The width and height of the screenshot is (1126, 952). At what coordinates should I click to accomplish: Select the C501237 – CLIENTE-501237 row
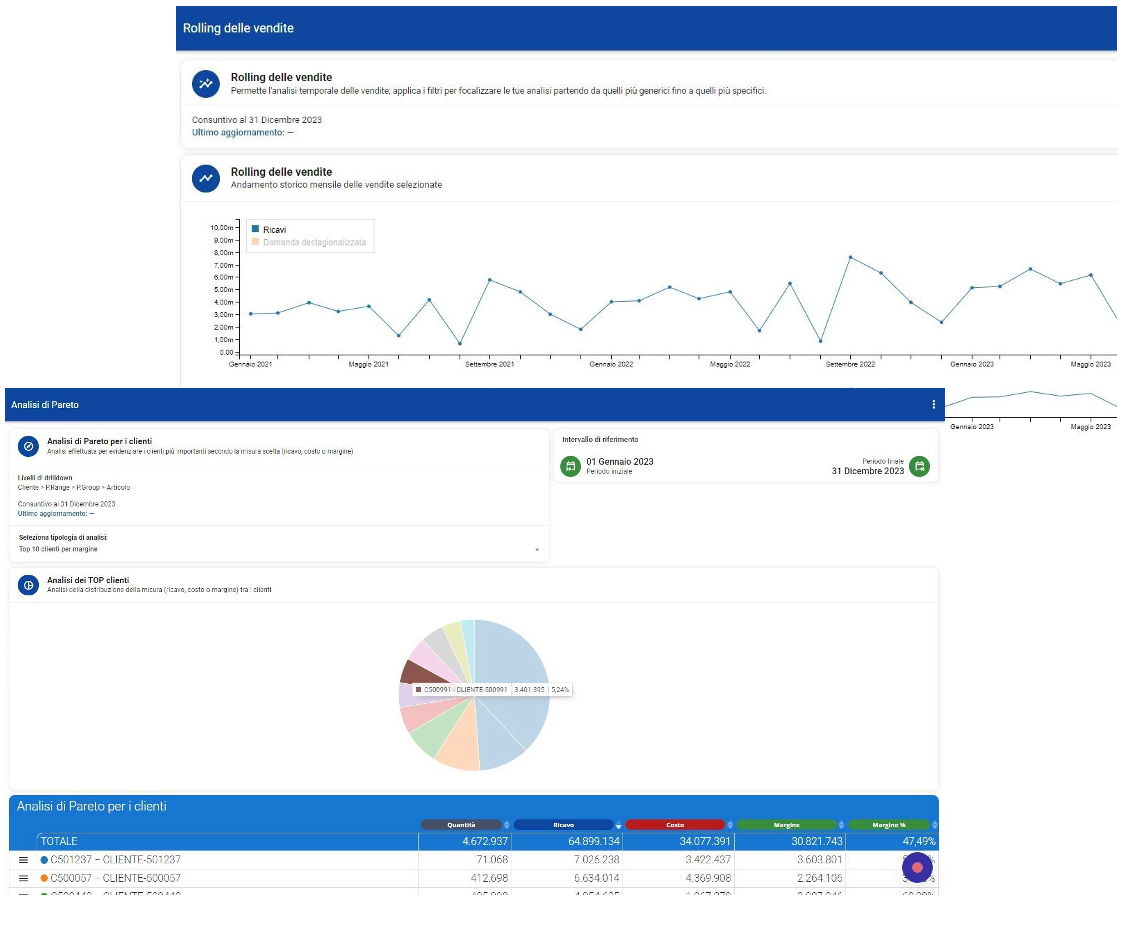pos(474,860)
